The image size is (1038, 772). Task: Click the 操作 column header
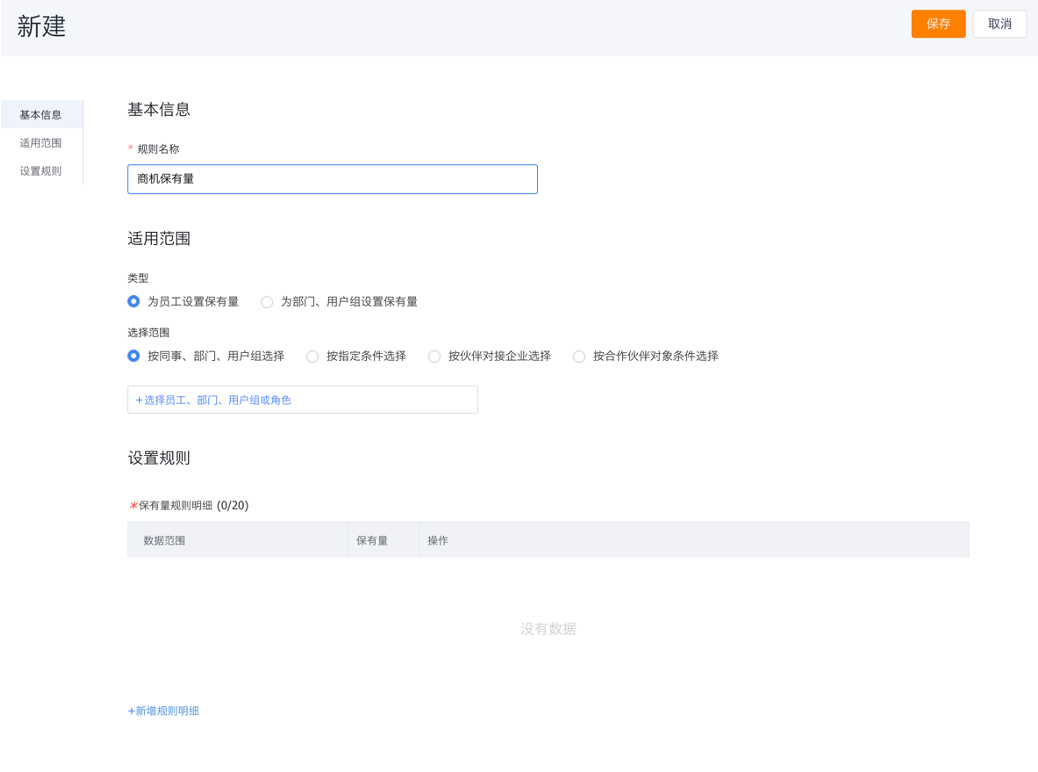(438, 540)
